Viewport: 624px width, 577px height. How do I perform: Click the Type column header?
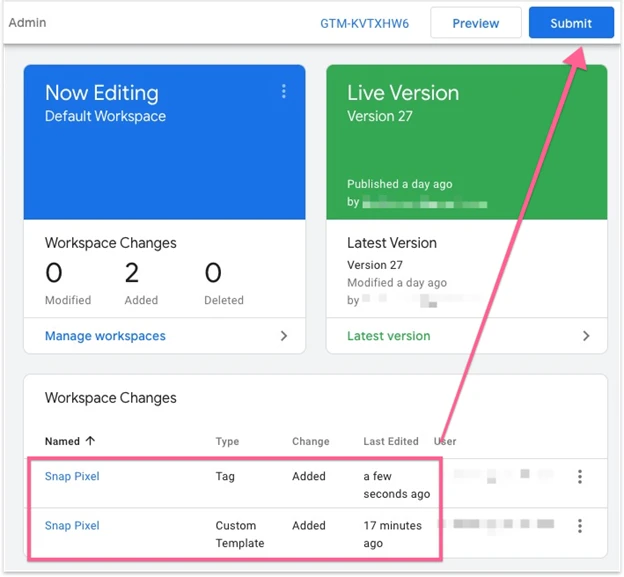229,441
